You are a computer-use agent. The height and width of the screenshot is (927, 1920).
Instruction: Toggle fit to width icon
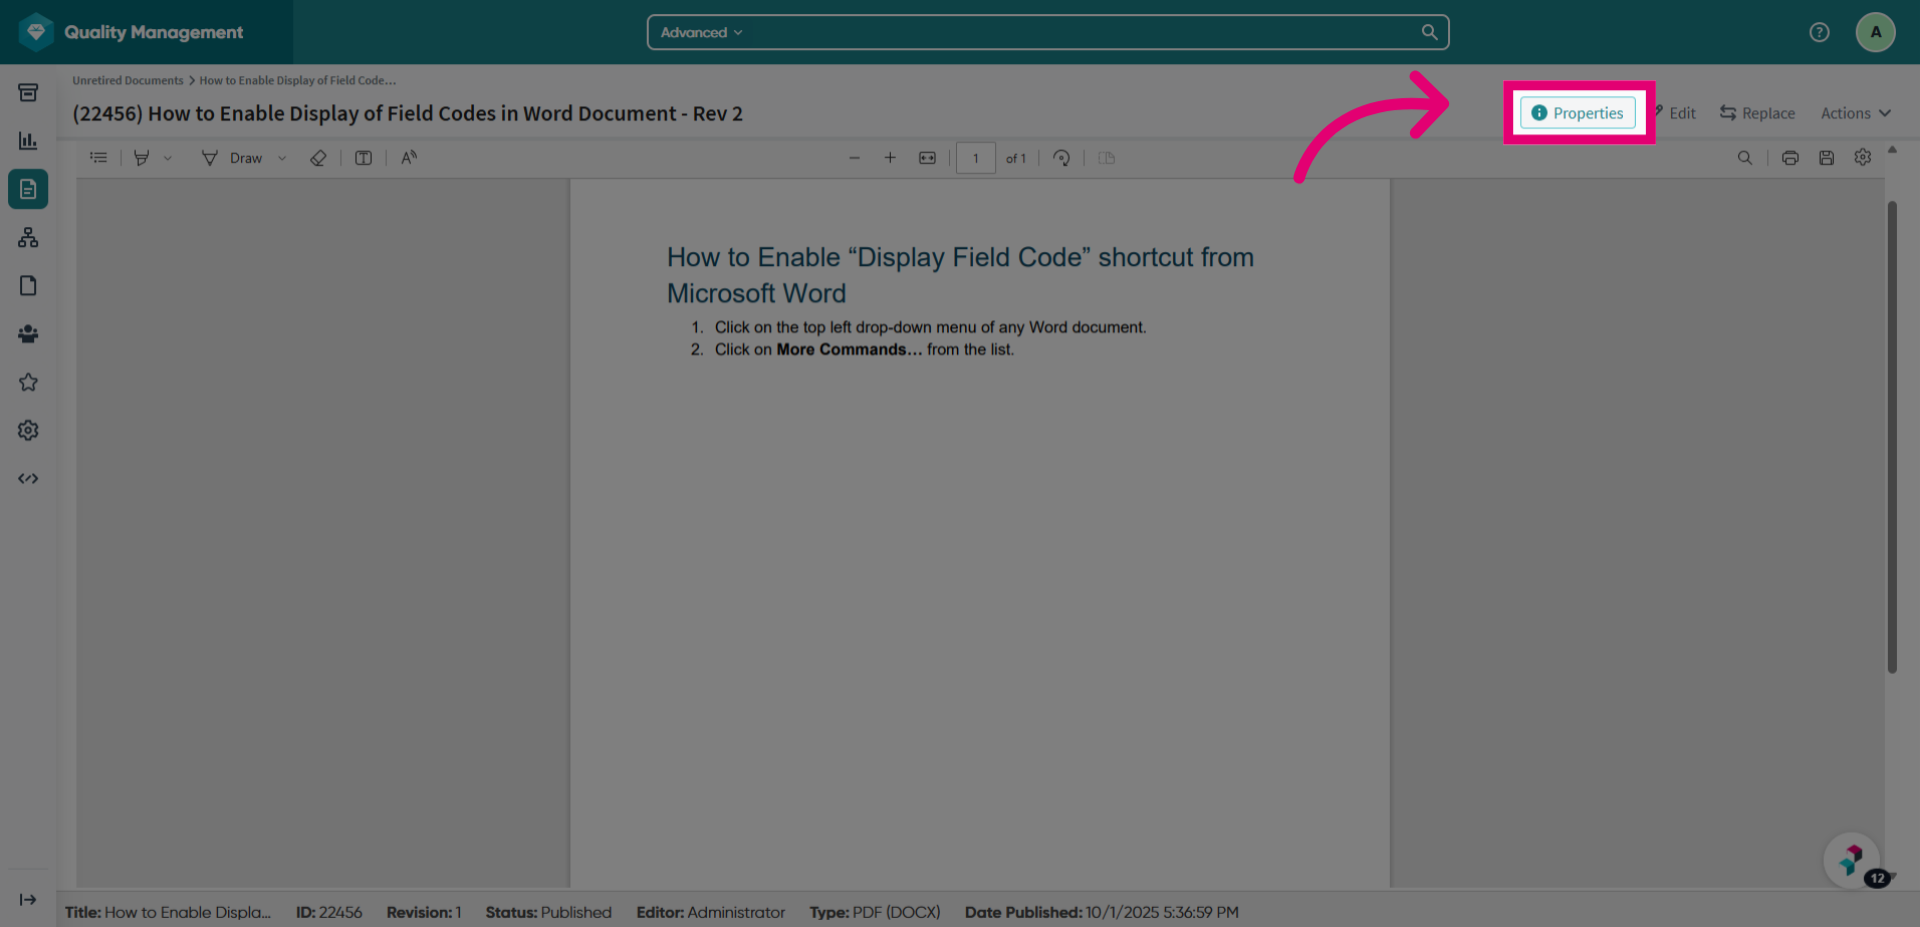pos(927,158)
